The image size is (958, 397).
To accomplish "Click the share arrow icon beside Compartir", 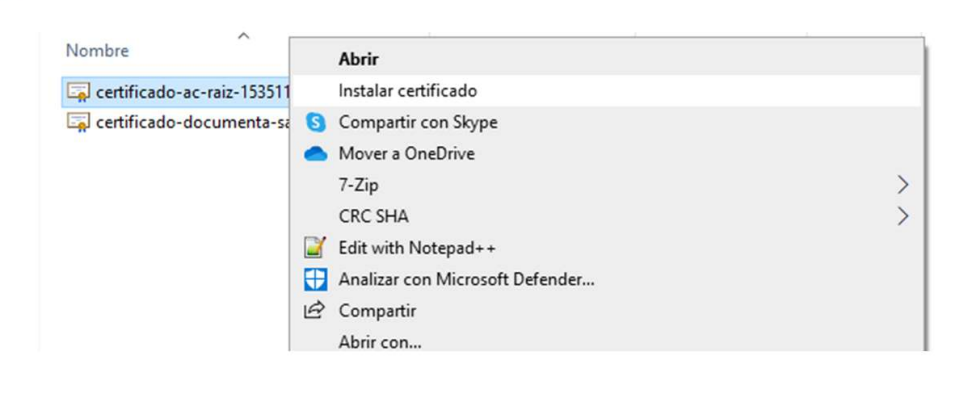I will (x=314, y=310).
